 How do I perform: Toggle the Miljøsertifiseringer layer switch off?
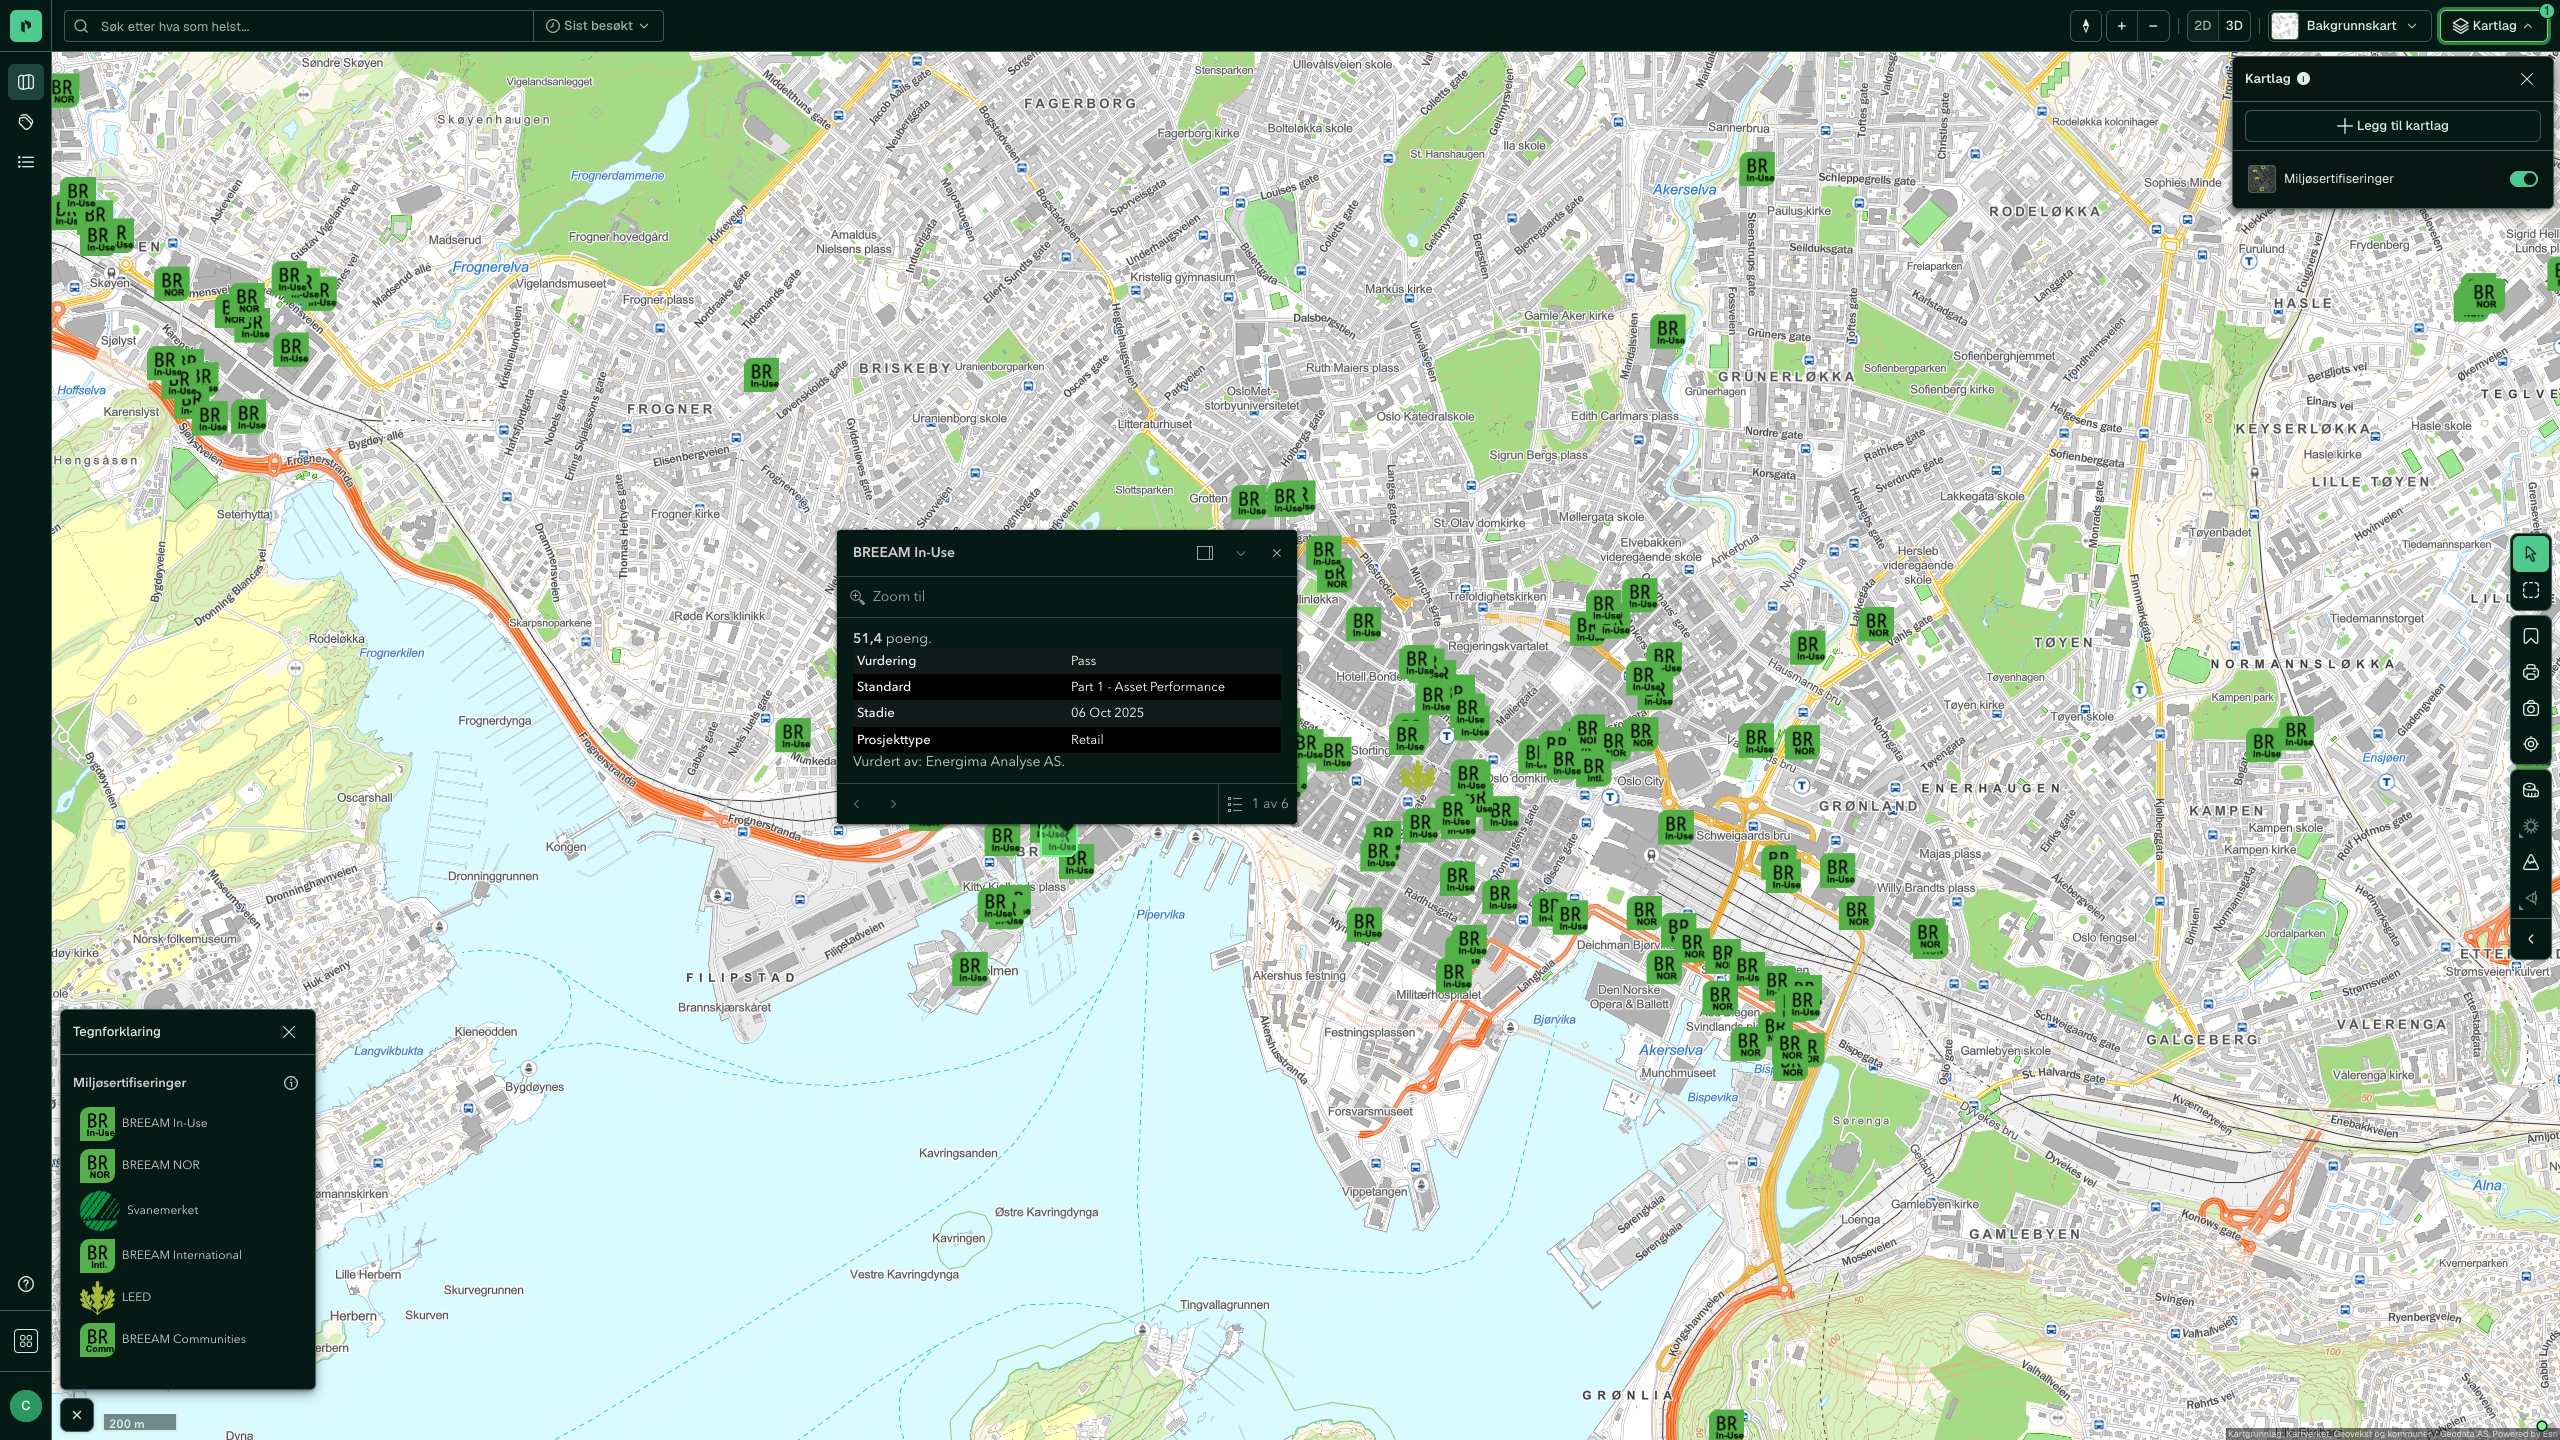(x=2523, y=179)
